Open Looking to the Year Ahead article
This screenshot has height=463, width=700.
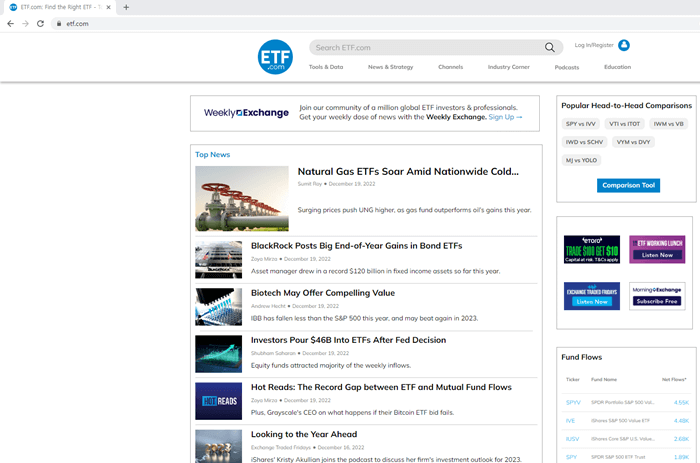[x=304, y=434]
